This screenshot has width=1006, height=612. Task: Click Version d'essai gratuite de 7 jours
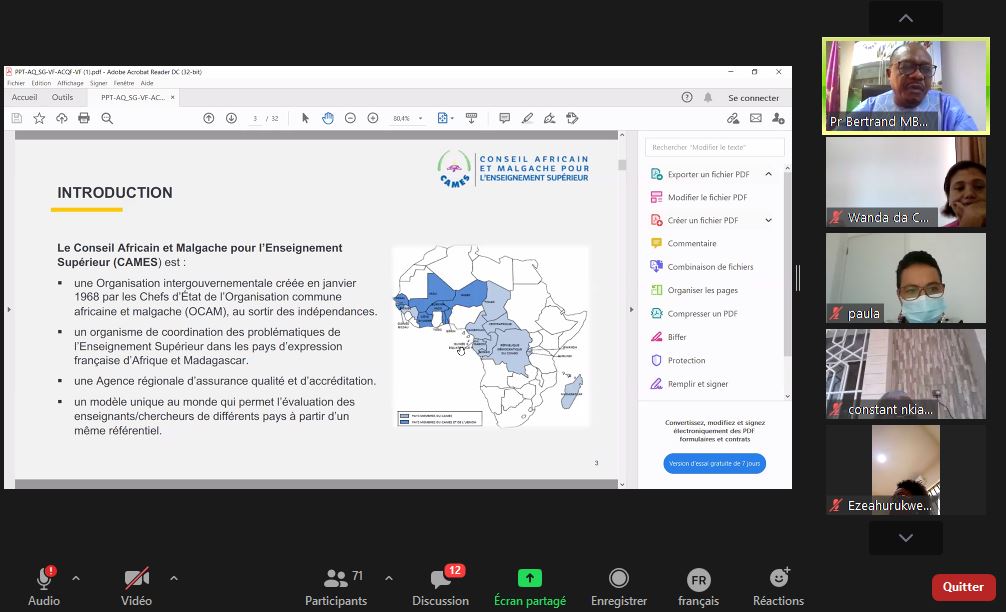point(714,463)
